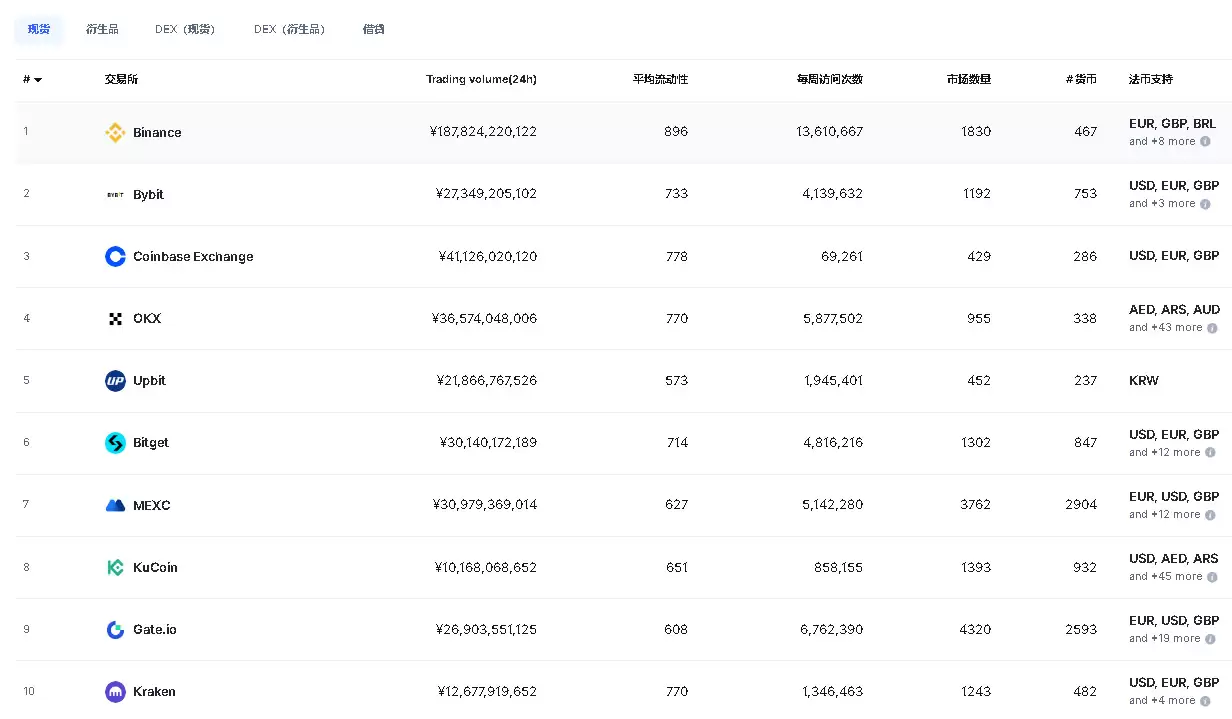Click the KuCoin logo icon

(114, 567)
